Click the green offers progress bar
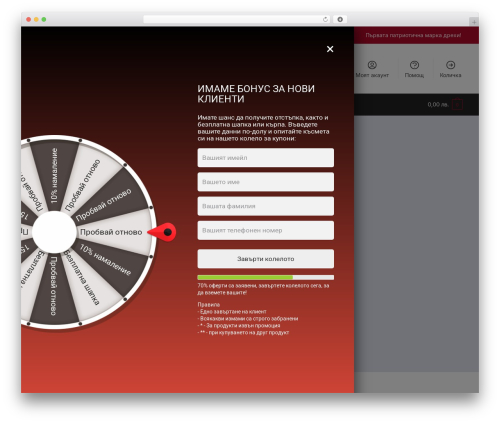The height and width of the screenshot is (423, 500). [265, 277]
